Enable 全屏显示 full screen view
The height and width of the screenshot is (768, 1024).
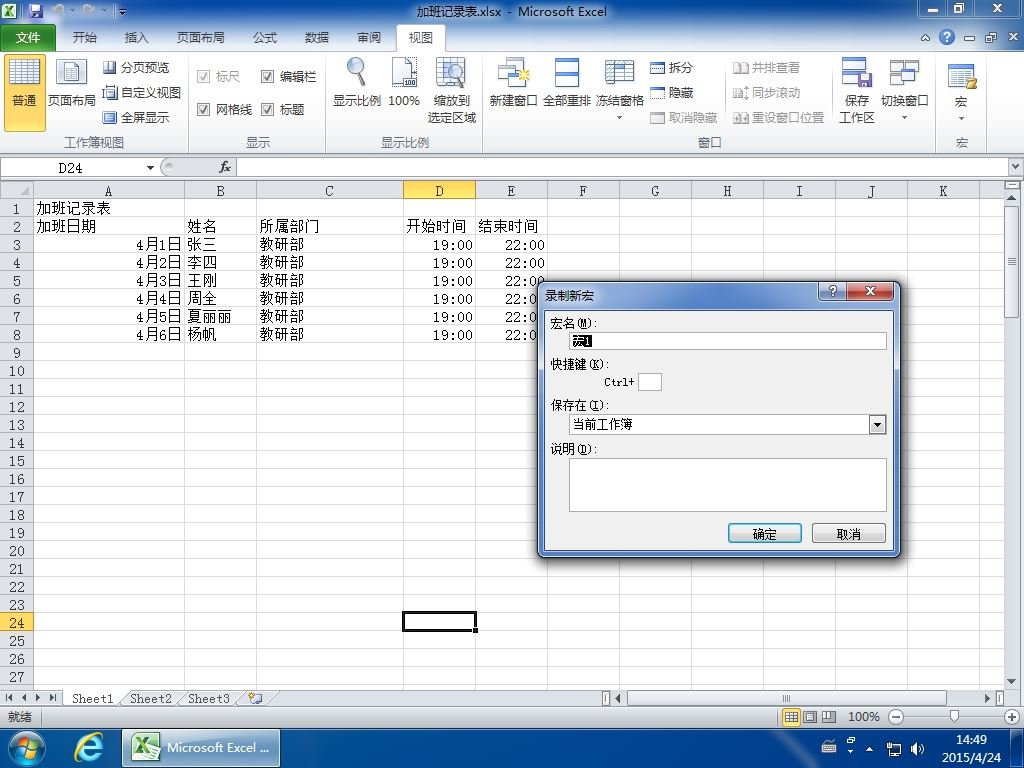pyautogui.click(x=136, y=118)
